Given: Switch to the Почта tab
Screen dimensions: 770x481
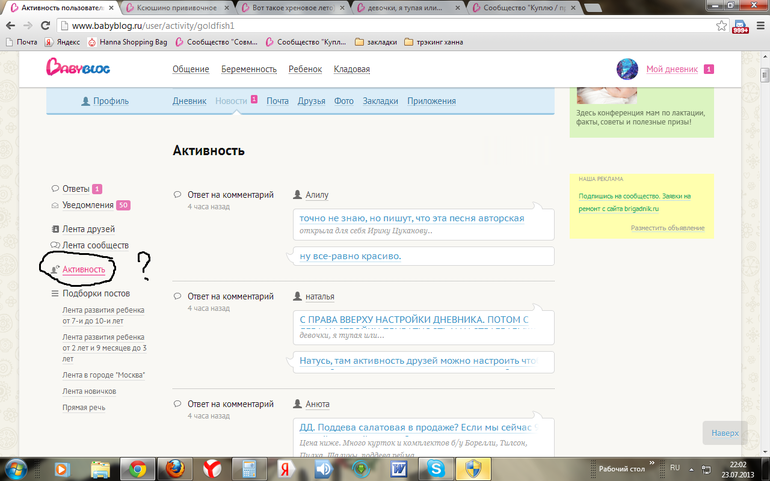Looking at the screenshot, I should click(x=277, y=101).
